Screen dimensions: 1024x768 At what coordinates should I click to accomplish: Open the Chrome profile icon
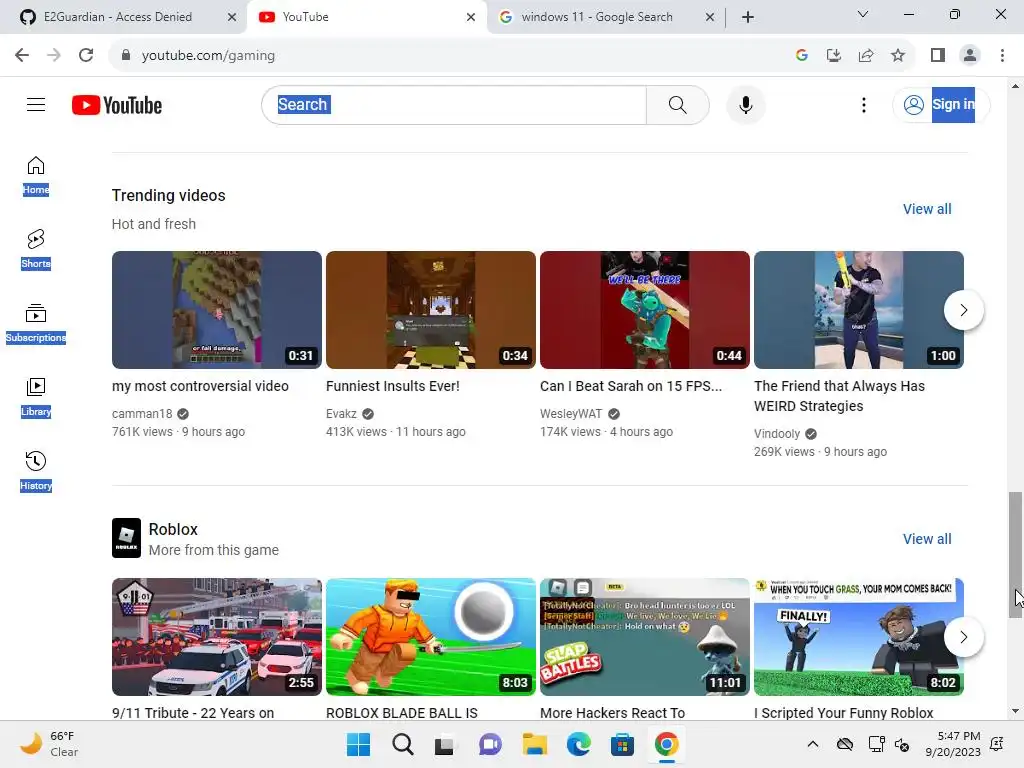(x=970, y=55)
